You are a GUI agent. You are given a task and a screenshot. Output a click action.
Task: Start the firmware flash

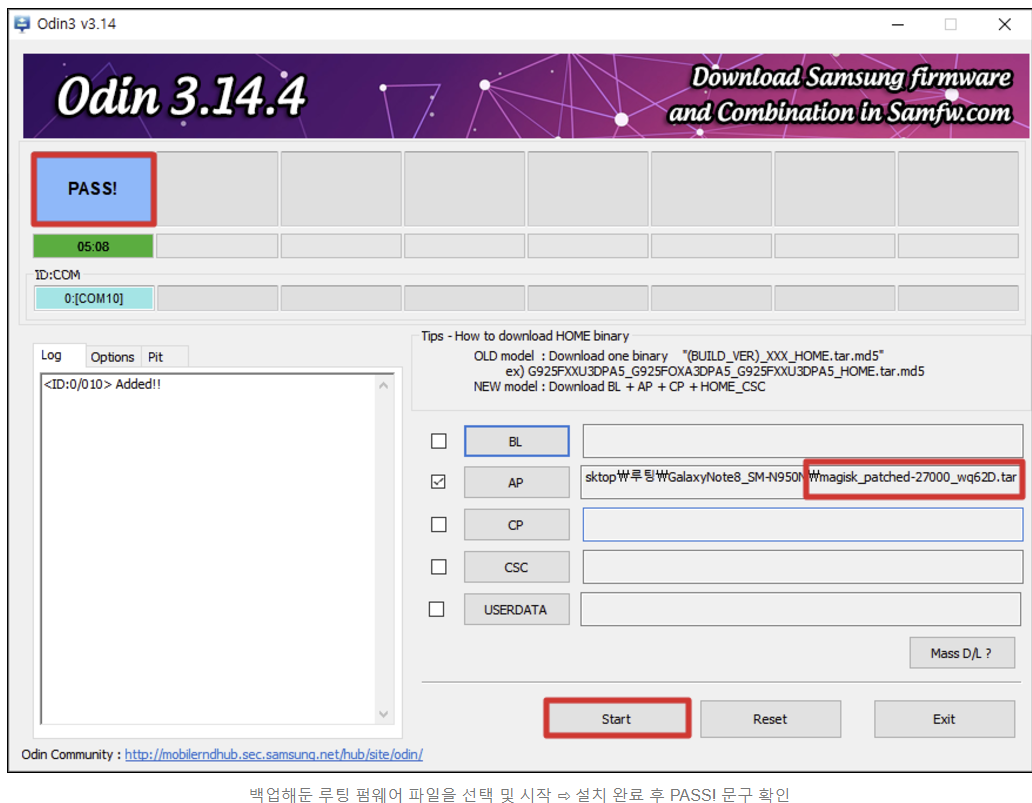[x=617, y=719]
